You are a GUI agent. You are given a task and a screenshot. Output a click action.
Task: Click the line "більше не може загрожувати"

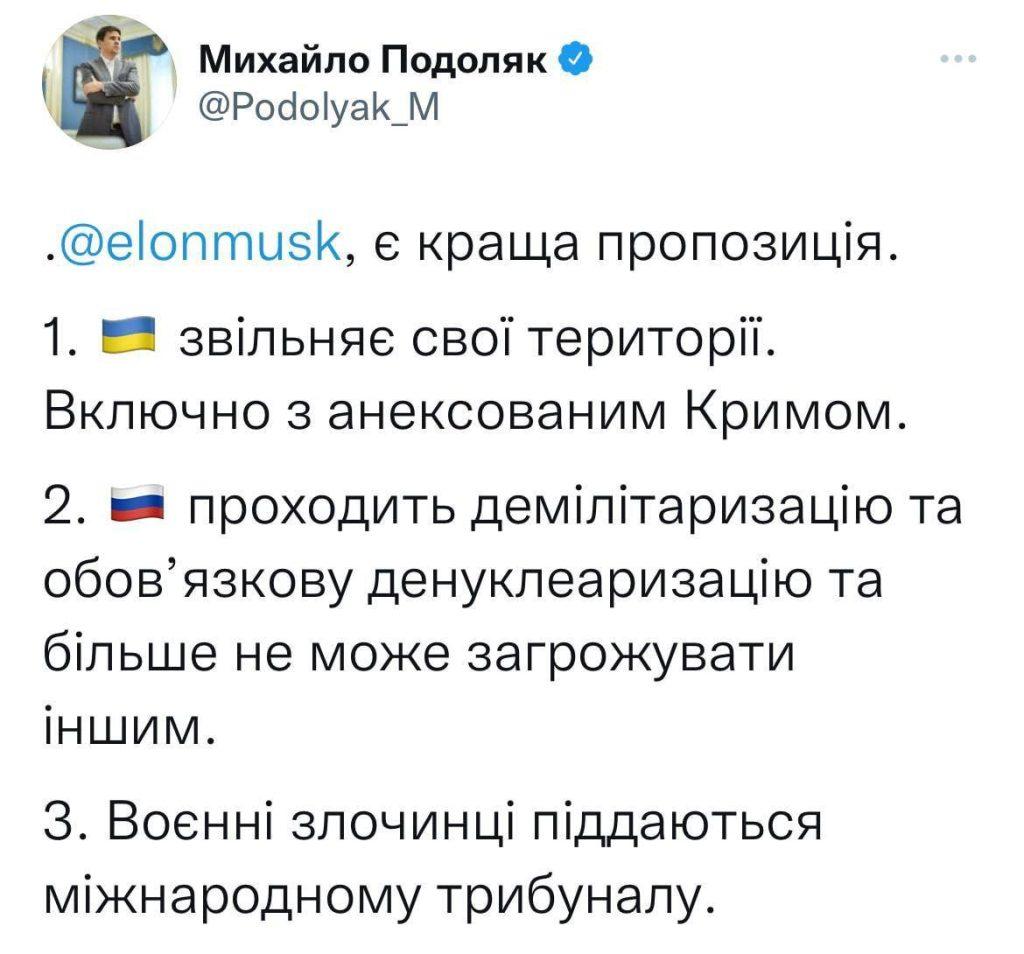pyautogui.click(x=419, y=654)
